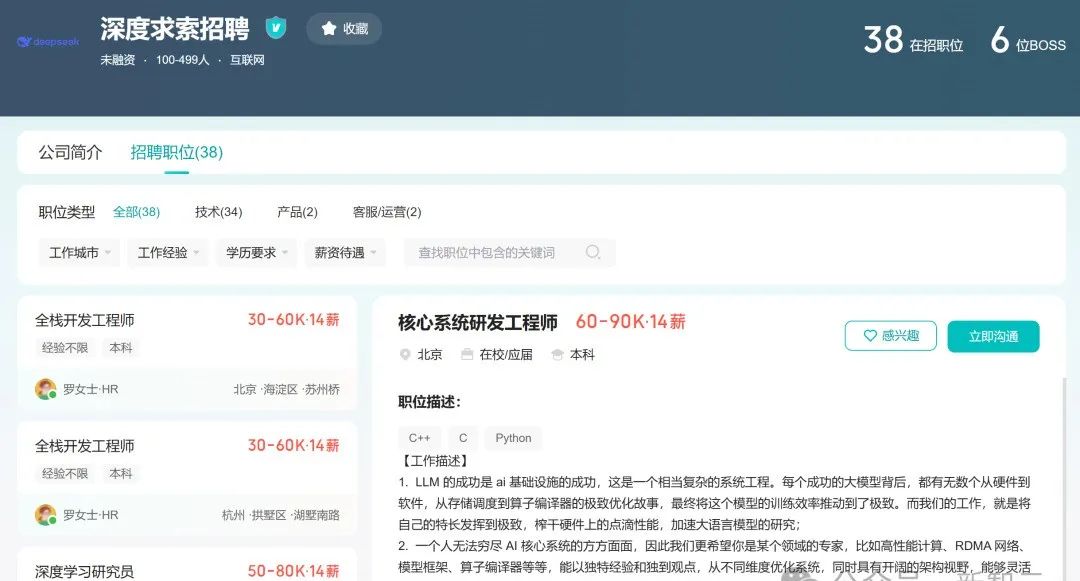Click the job detail panel scrollbar
The width and height of the screenshot is (1080, 581).
[1063, 478]
